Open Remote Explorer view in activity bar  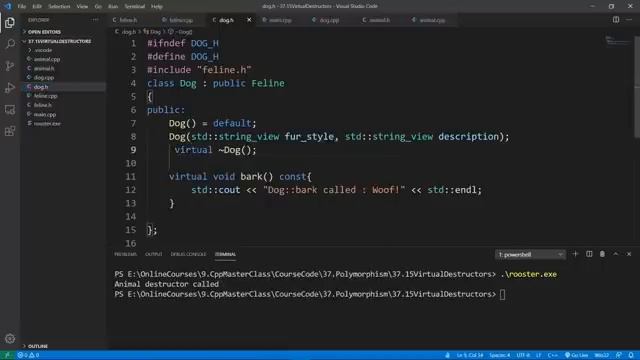(10, 109)
